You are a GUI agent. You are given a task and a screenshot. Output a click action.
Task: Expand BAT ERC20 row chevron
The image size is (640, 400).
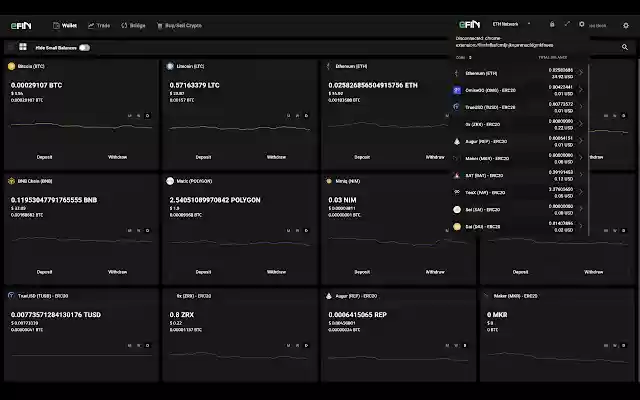tap(581, 176)
